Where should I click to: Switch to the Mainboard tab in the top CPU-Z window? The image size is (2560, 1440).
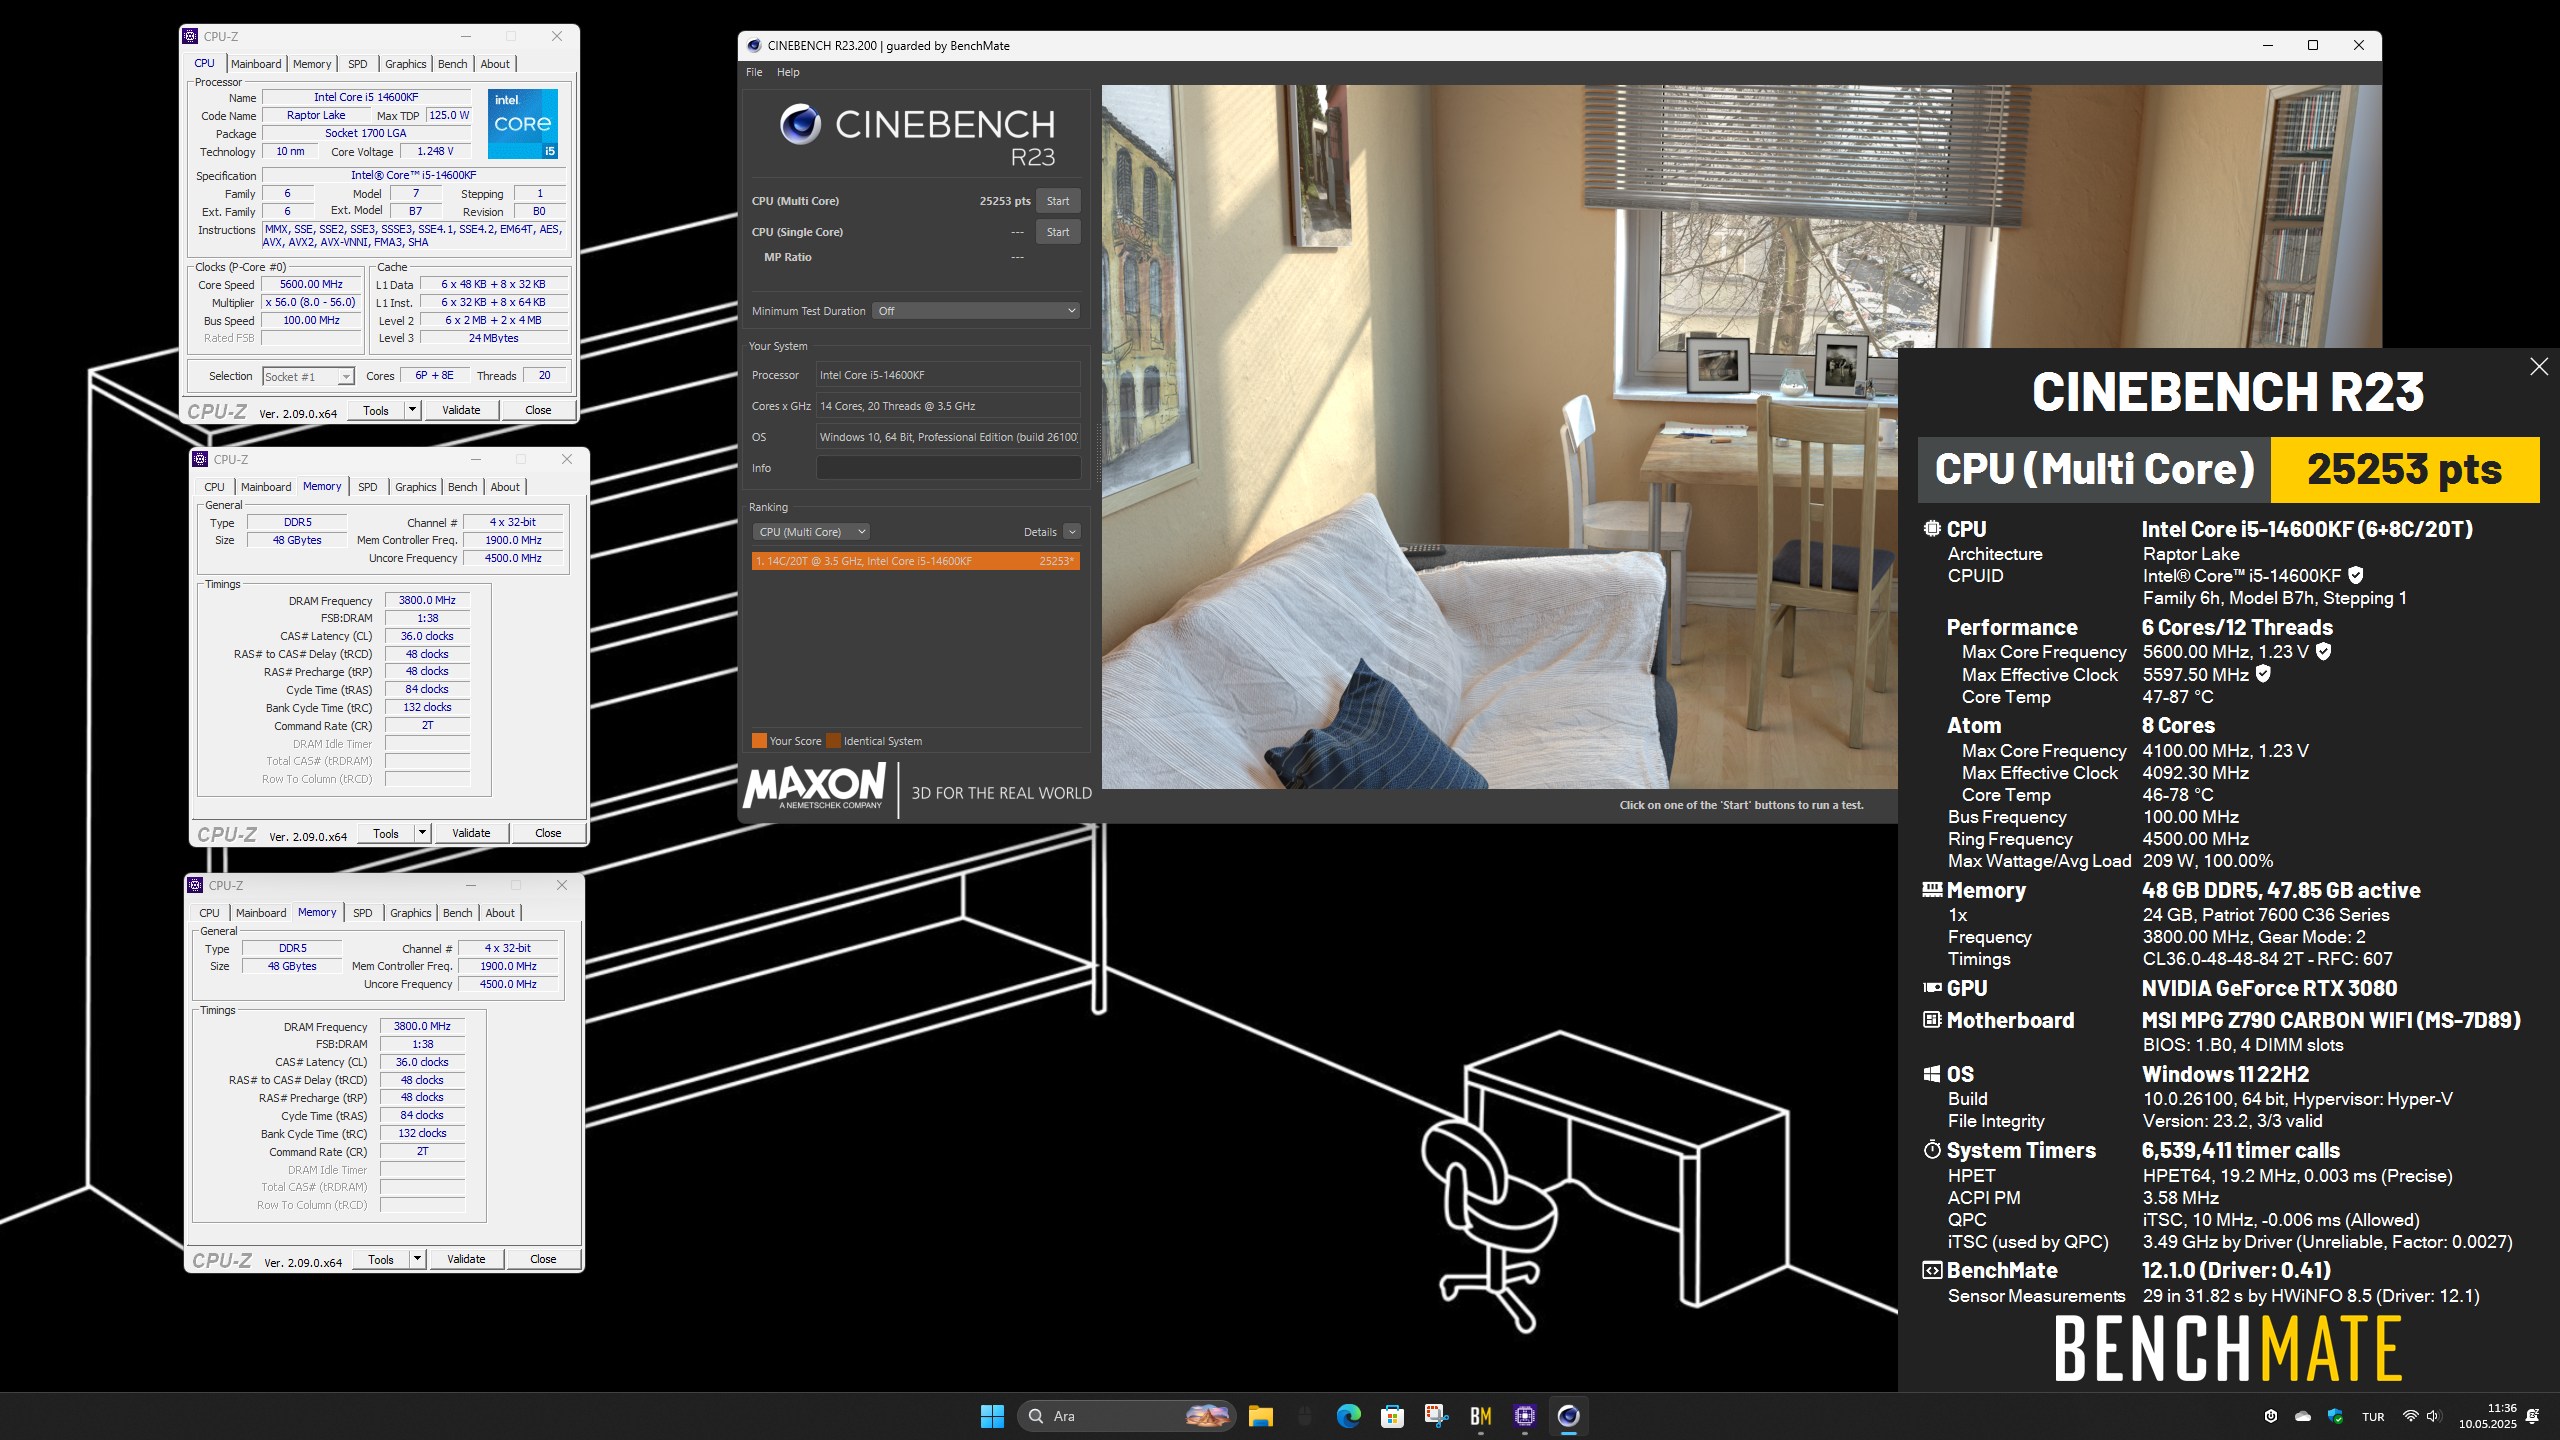[256, 64]
